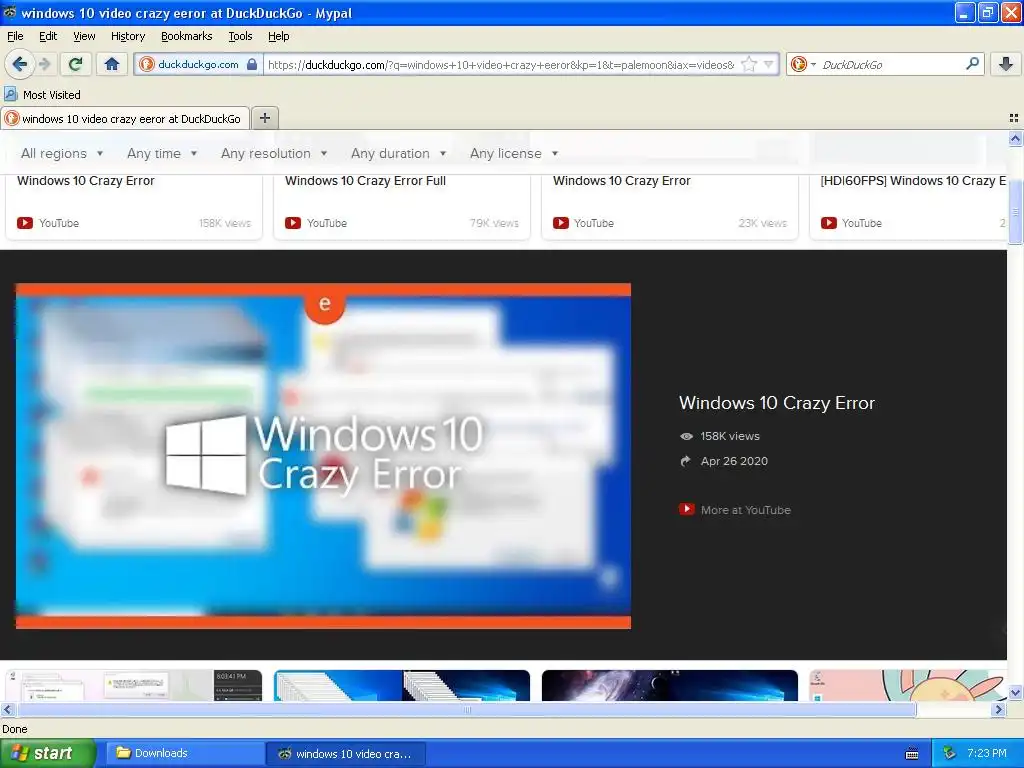Viewport: 1024px width, 768px height.
Task: Click the eye icon next to 158K views
Action: (x=686, y=436)
